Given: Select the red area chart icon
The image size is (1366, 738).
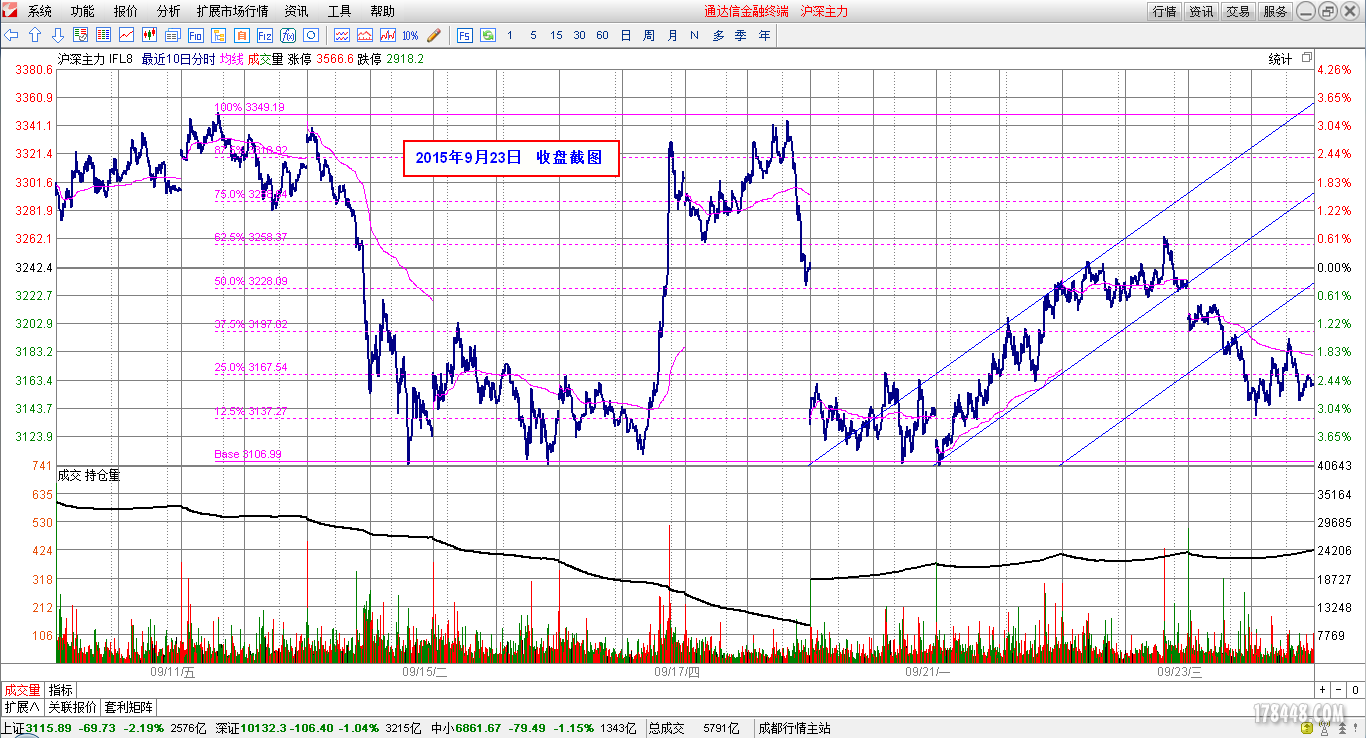Looking at the screenshot, I should point(365,35).
